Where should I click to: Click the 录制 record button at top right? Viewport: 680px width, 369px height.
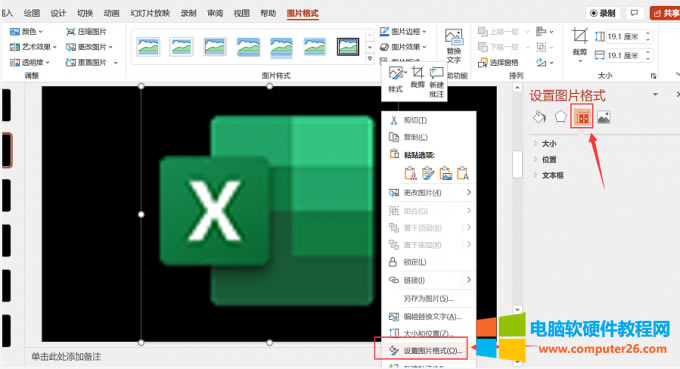click(x=603, y=13)
